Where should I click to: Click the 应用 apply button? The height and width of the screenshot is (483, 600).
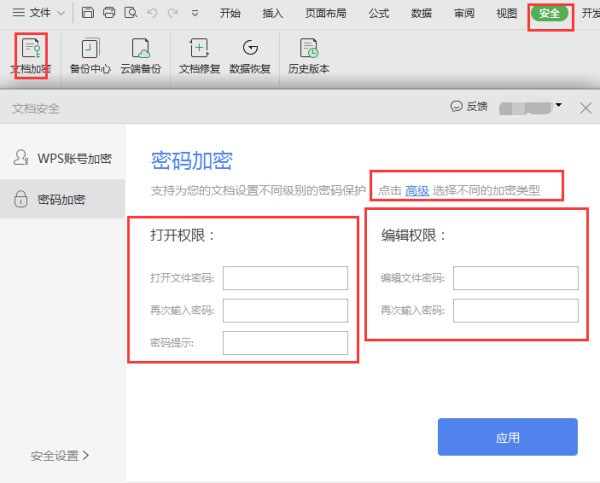coord(508,437)
